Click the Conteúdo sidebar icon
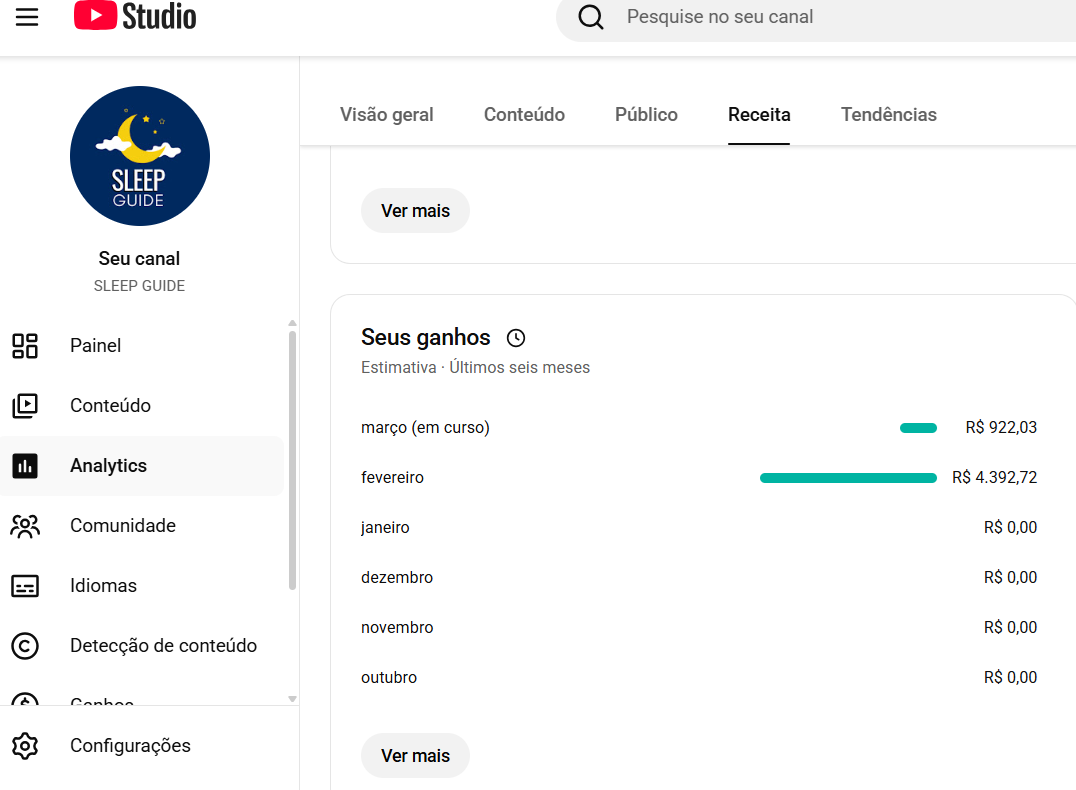 (x=25, y=406)
